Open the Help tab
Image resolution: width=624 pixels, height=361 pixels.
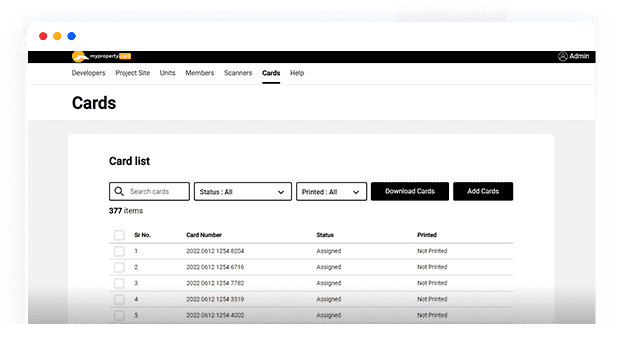(x=297, y=73)
